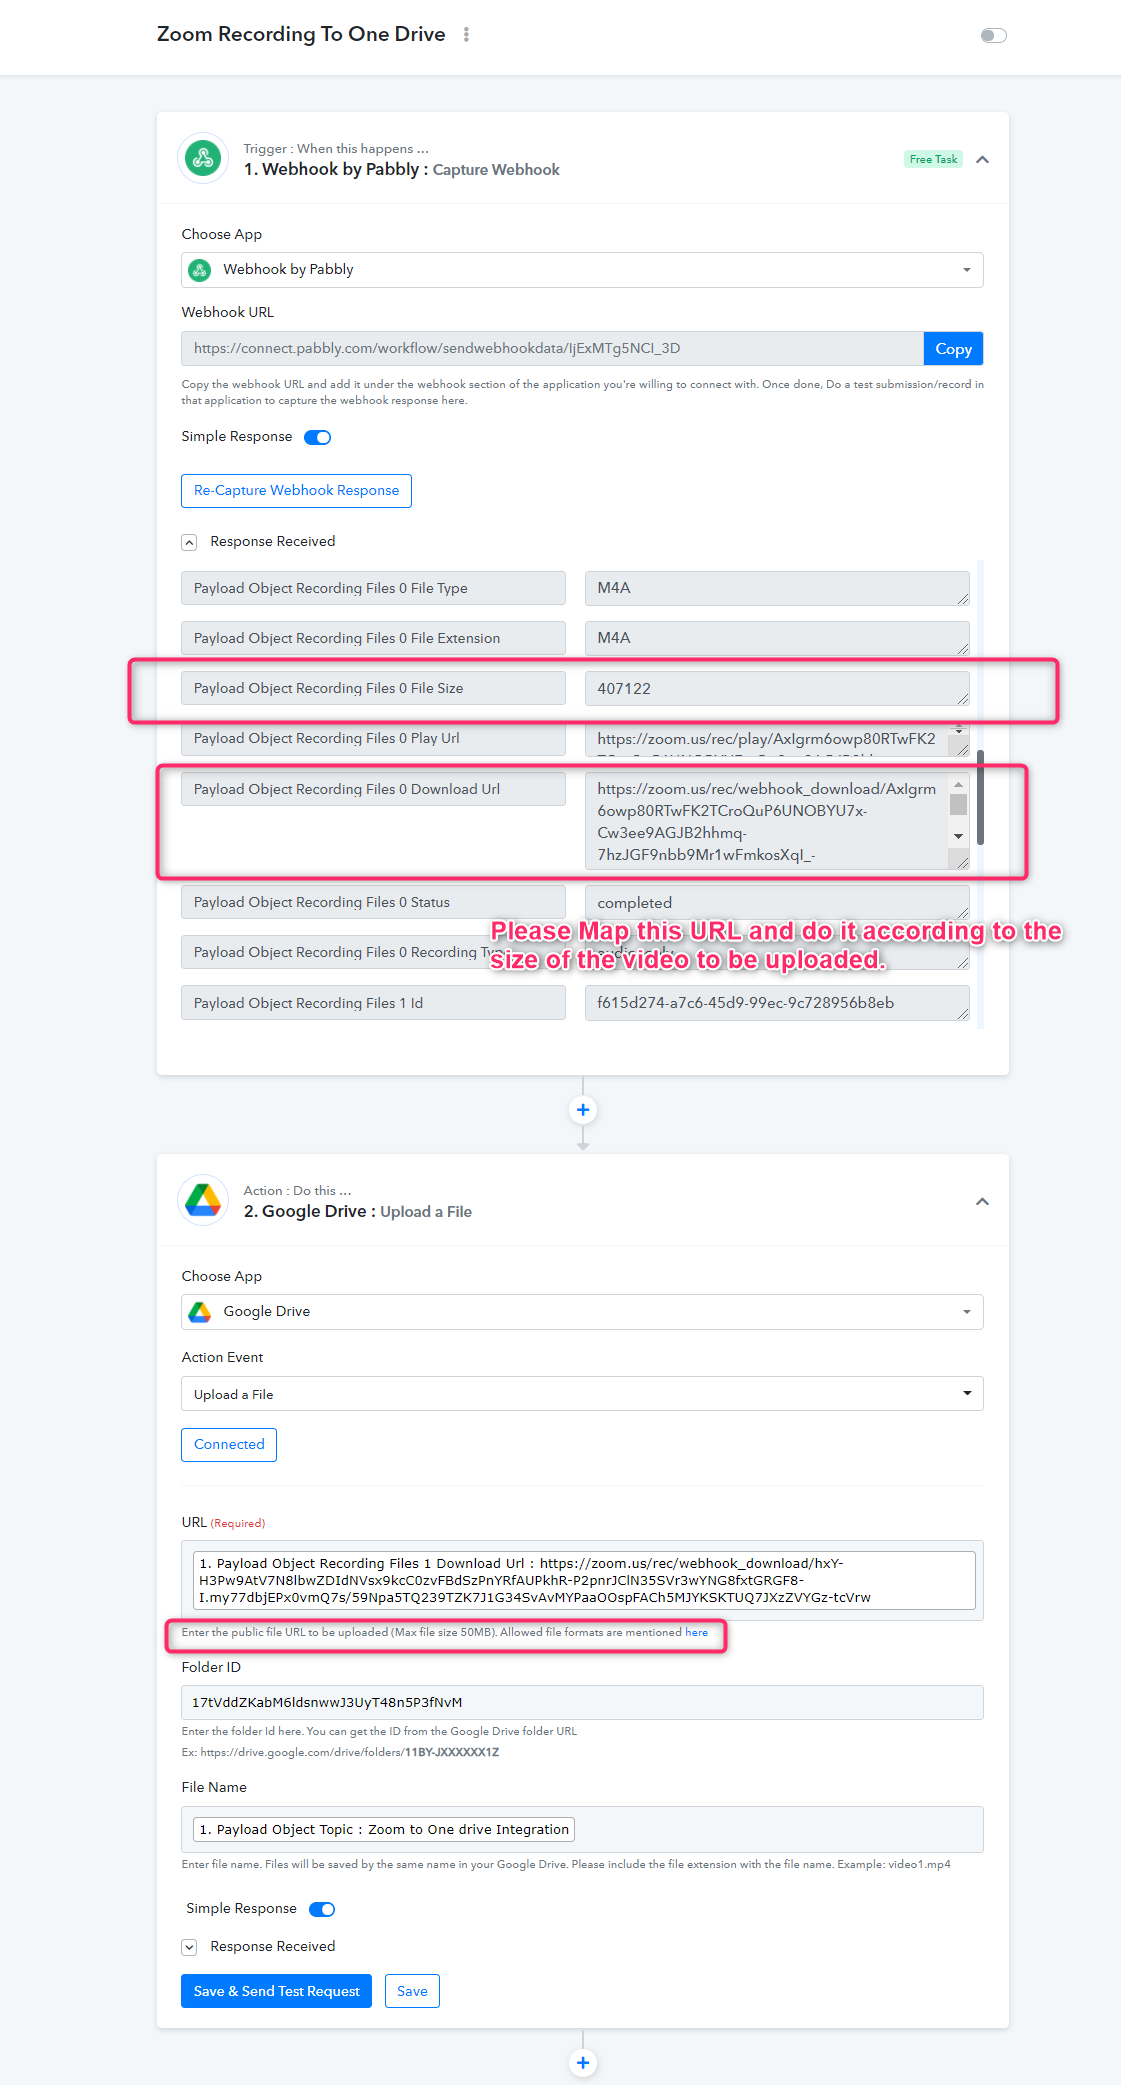Copy the webhook URL
This screenshot has height=2085, width=1121.
(x=953, y=349)
